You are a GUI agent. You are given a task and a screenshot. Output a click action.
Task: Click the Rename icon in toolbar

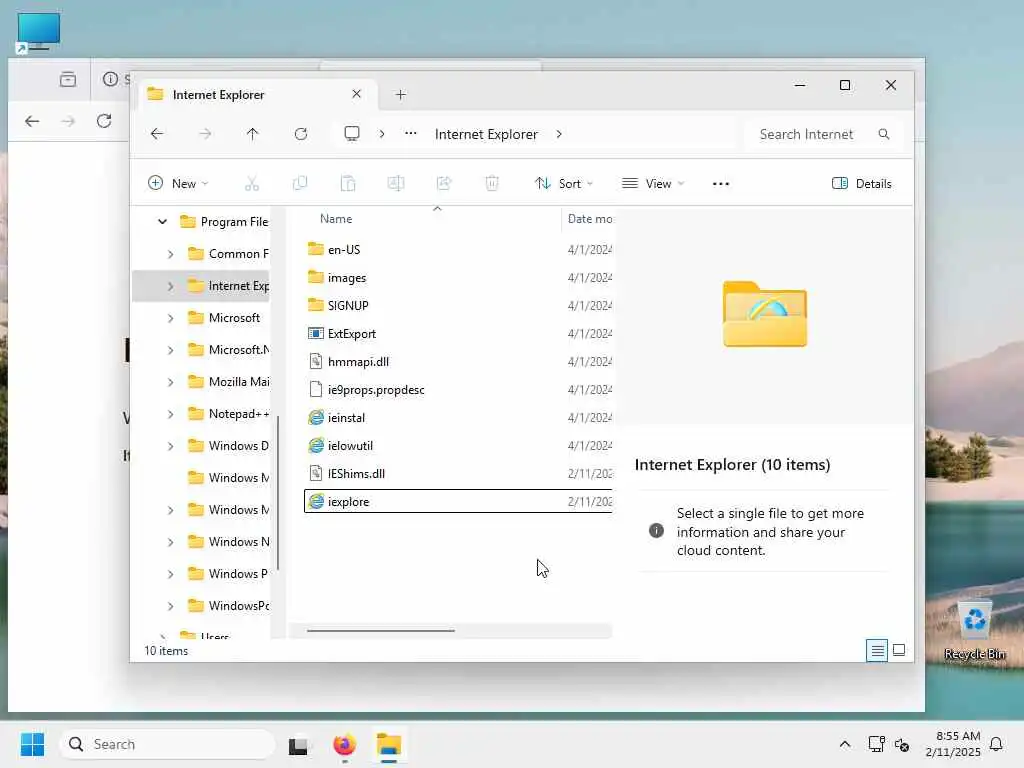pos(396,184)
